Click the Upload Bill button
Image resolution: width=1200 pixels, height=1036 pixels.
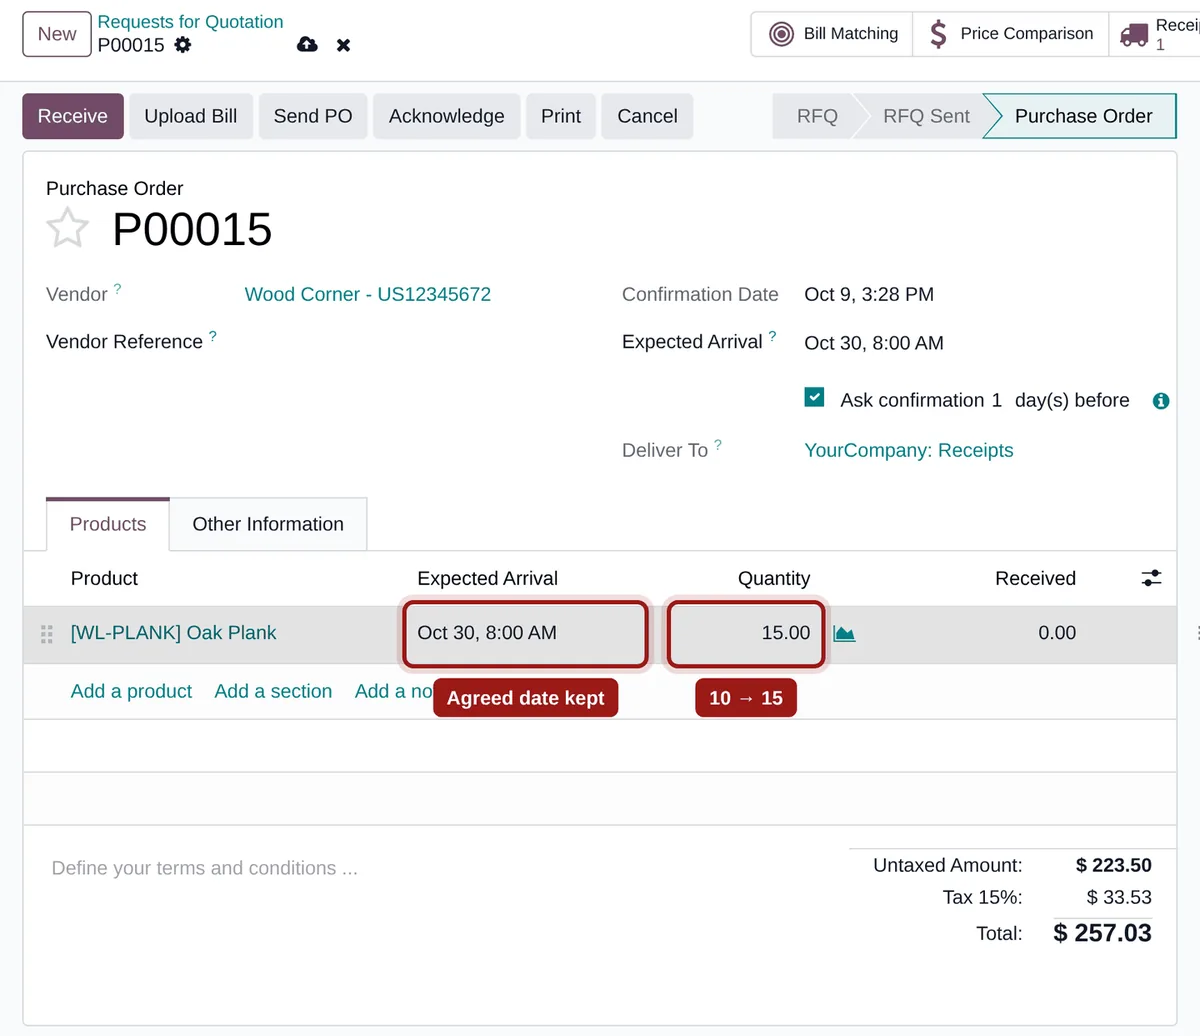[191, 116]
